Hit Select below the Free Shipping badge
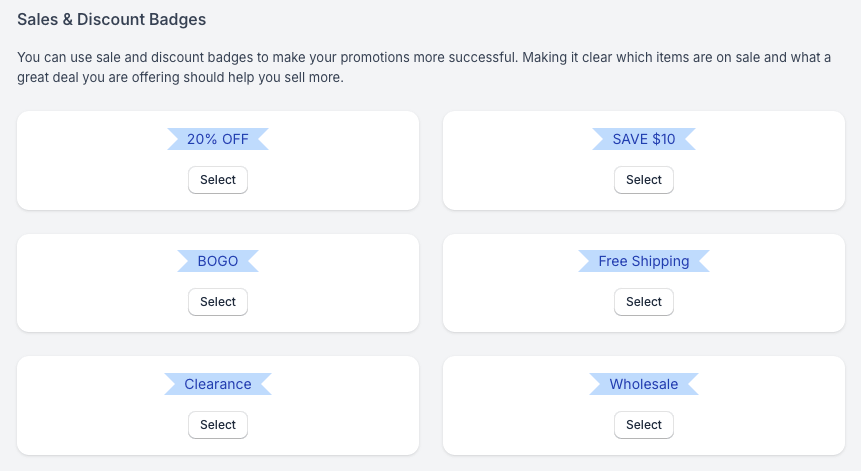Screen dimensions: 861x471 pyautogui.click(x=643, y=302)
